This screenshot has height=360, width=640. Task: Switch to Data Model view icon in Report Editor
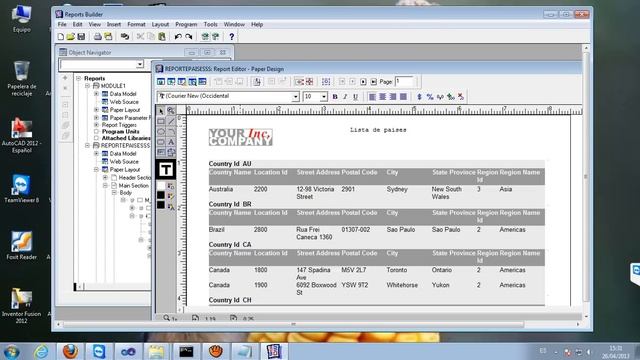161,82
